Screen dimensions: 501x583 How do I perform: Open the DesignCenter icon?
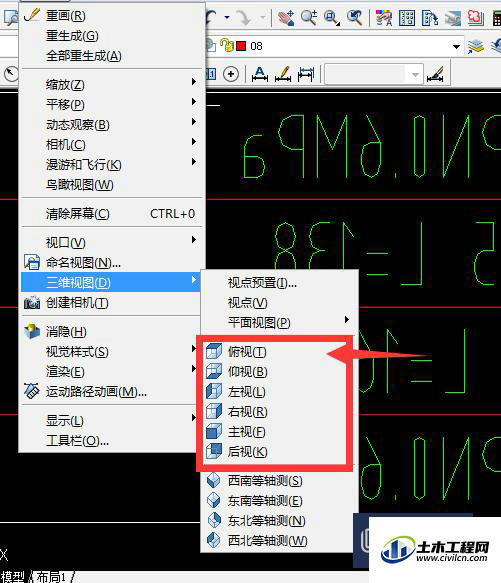(407, 17)
